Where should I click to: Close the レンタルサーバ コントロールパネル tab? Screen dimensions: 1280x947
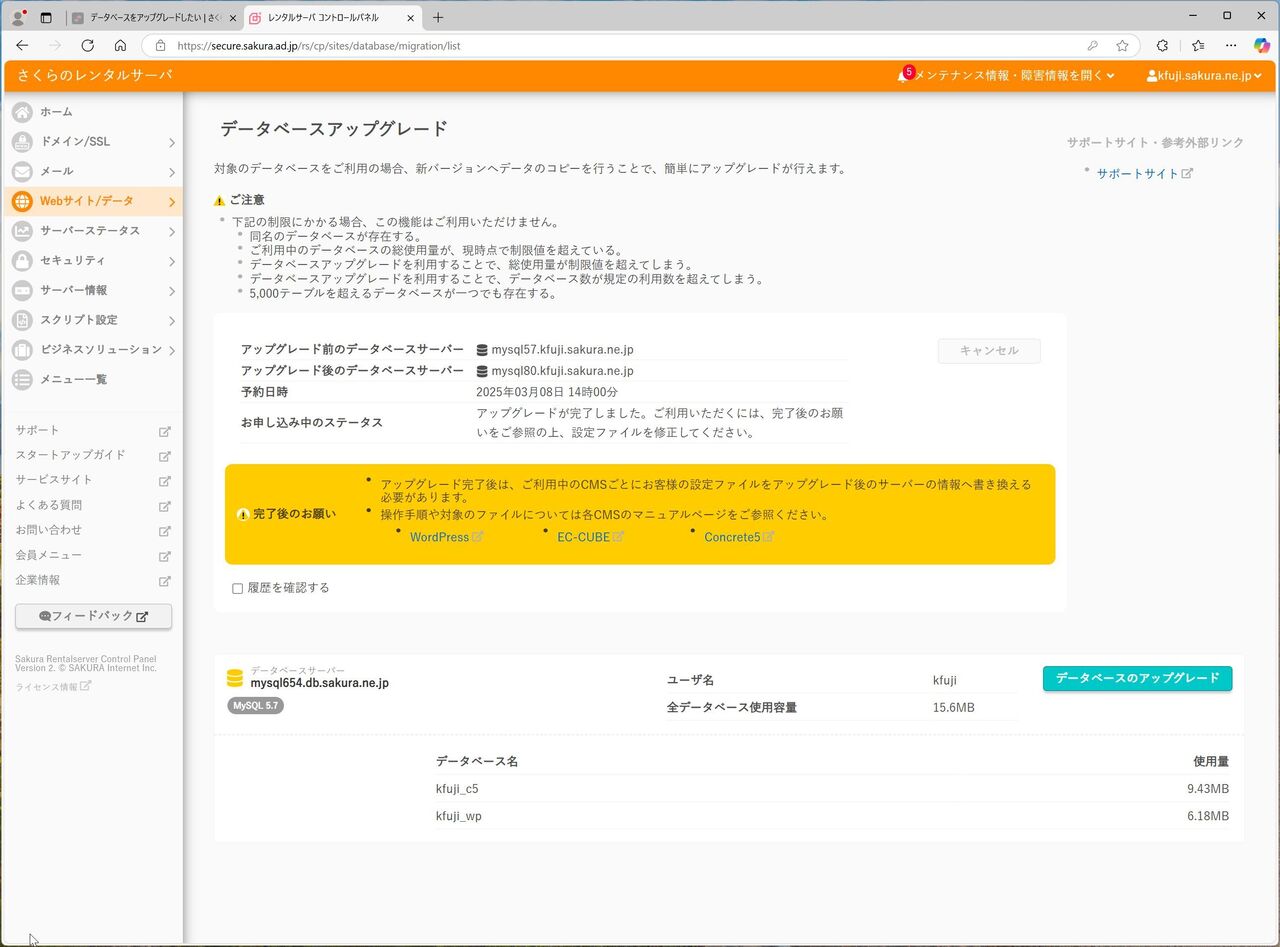[409, 17]
